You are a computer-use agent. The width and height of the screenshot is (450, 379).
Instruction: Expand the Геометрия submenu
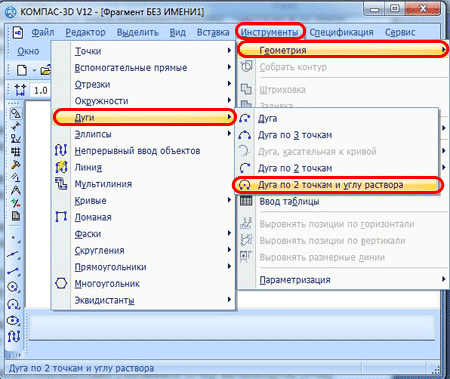click(x=342, y=50)
